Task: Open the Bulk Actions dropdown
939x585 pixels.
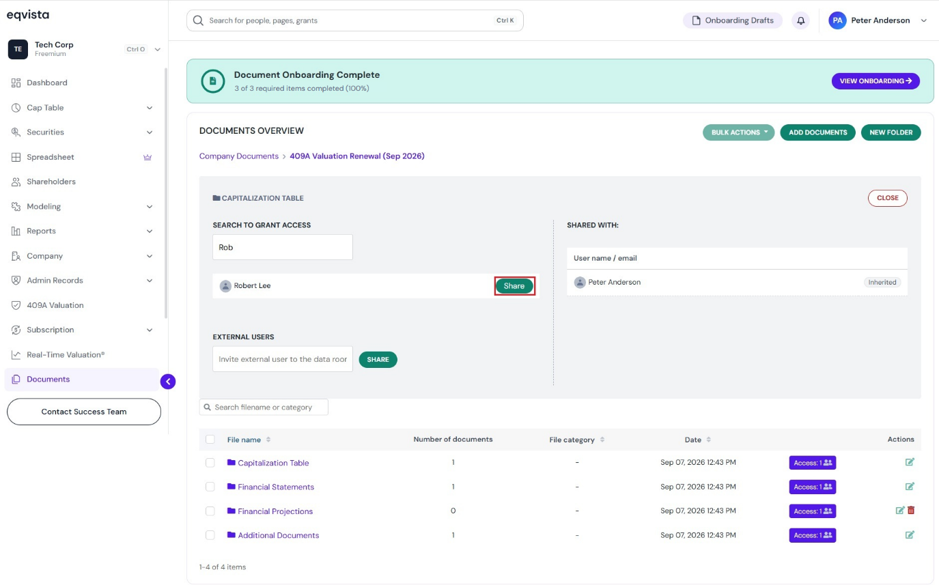Action: coord(738,132)
